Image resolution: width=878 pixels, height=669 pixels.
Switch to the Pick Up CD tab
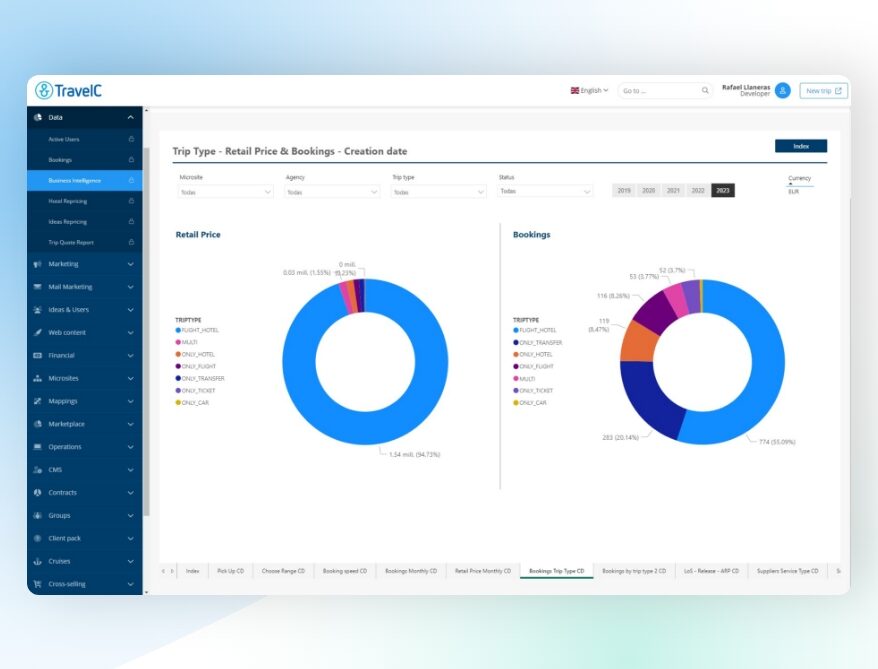click(x=230, y=571)
